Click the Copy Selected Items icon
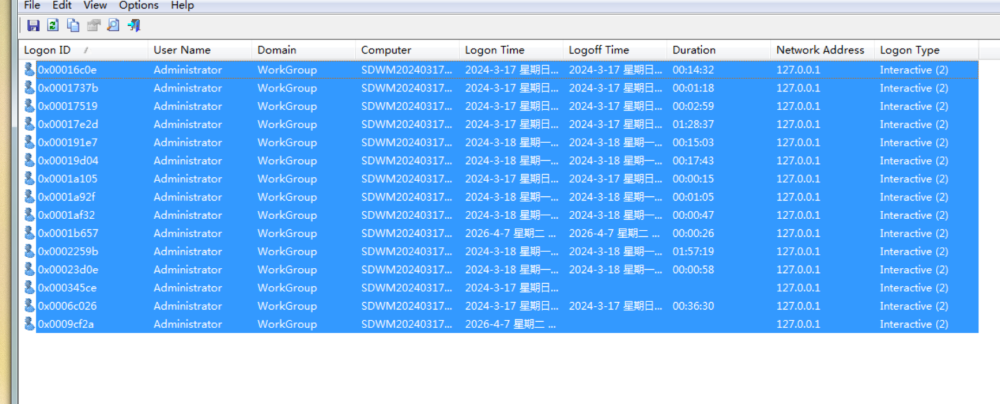 click(x=73, y=25)
